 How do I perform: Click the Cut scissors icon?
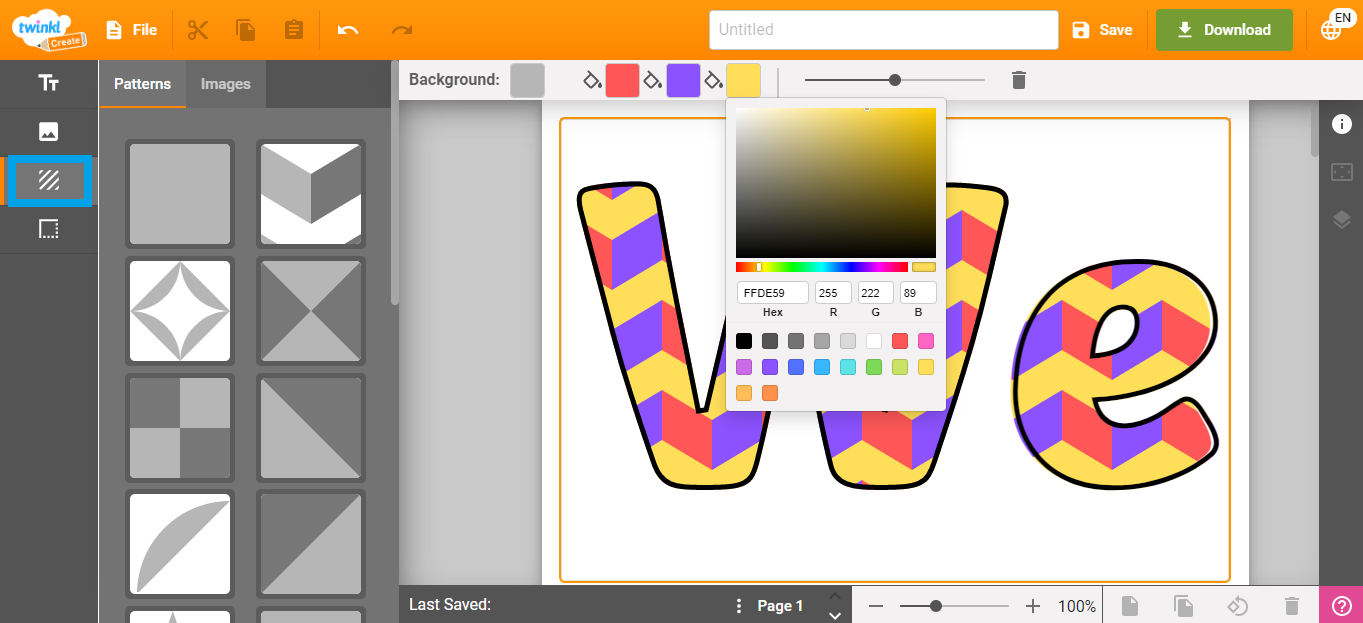(198, 30)
